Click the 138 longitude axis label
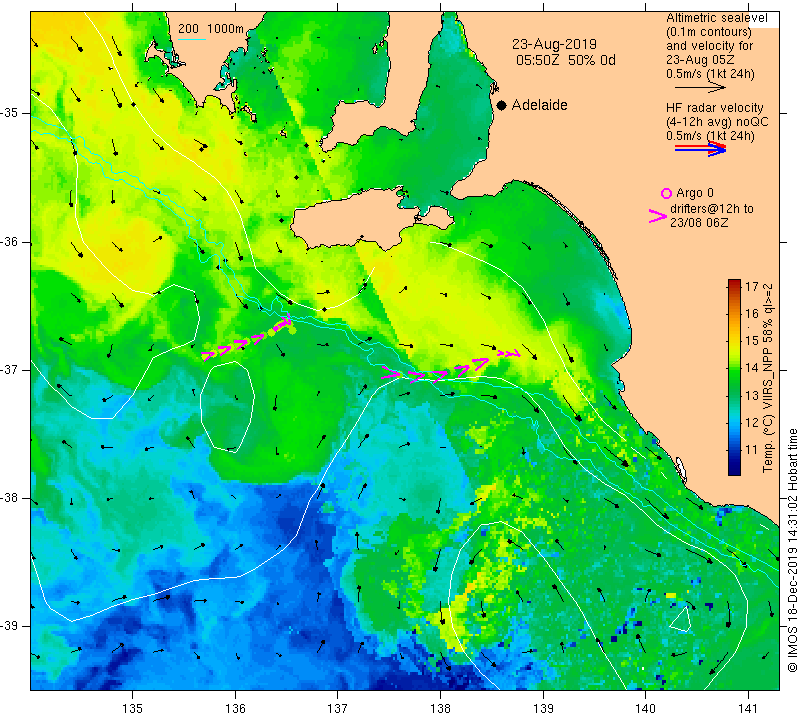Screen dimensions: 800x720 (x=440, y=708)
